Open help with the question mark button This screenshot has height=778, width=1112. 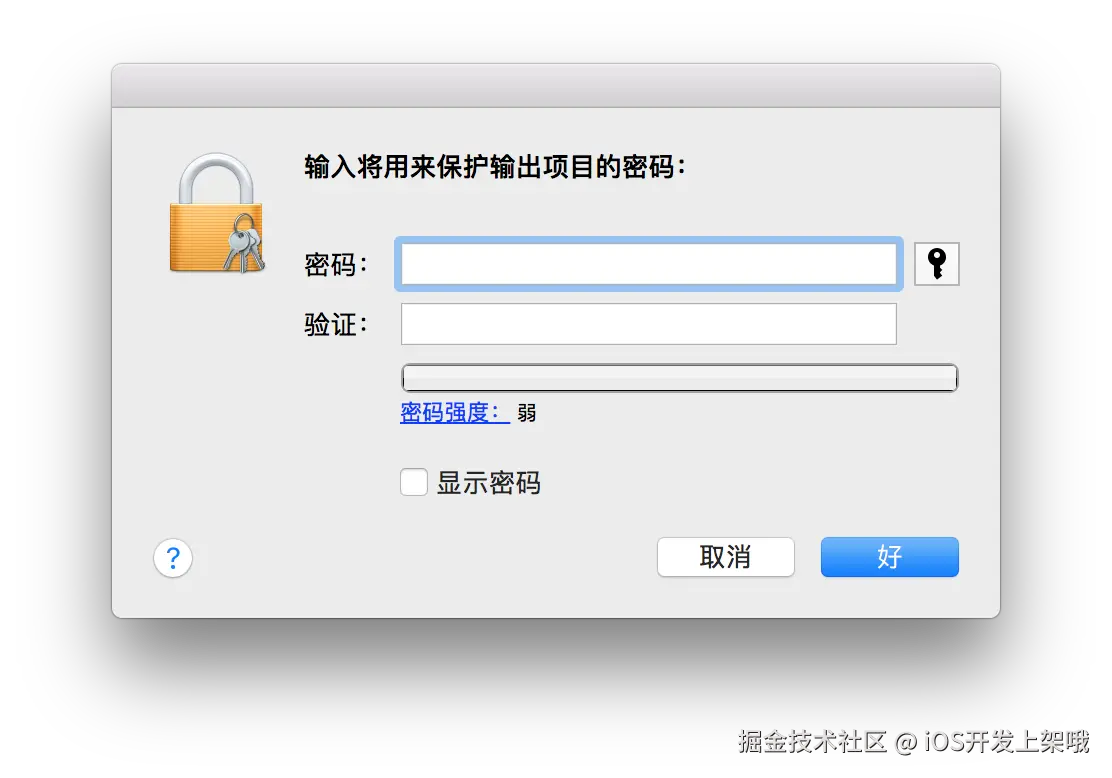pyautogui.click(x=173, y=558)
